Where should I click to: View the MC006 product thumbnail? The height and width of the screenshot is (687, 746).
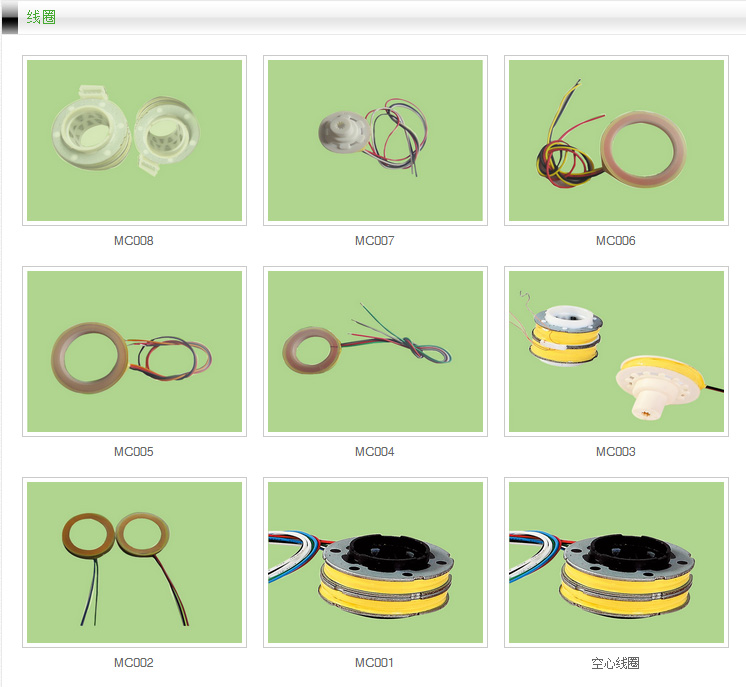(616, 140)
